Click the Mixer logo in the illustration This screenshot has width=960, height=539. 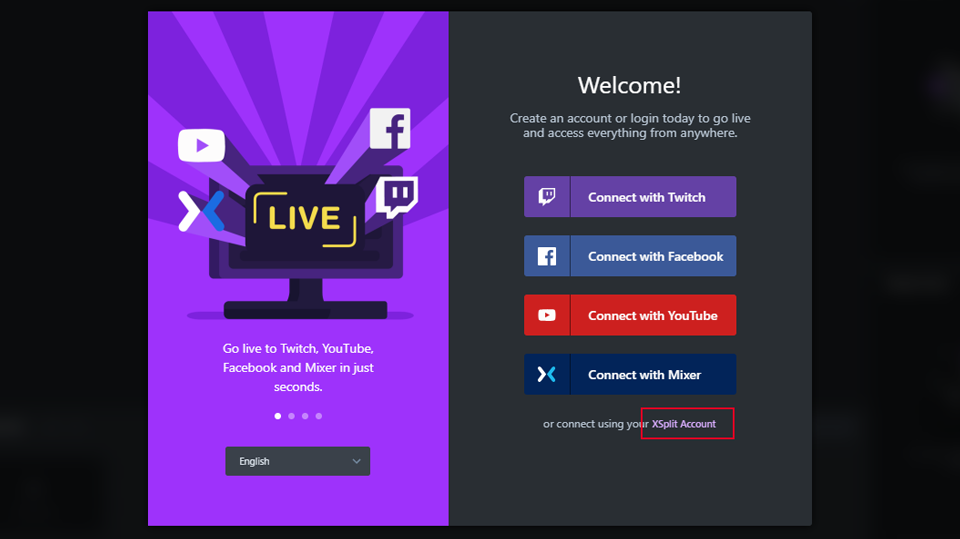[x=201, y=211]
